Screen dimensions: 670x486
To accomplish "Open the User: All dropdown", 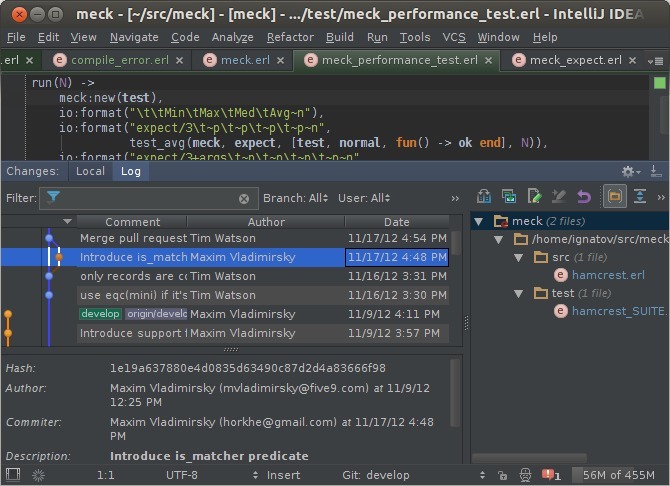I will (364, 198).
